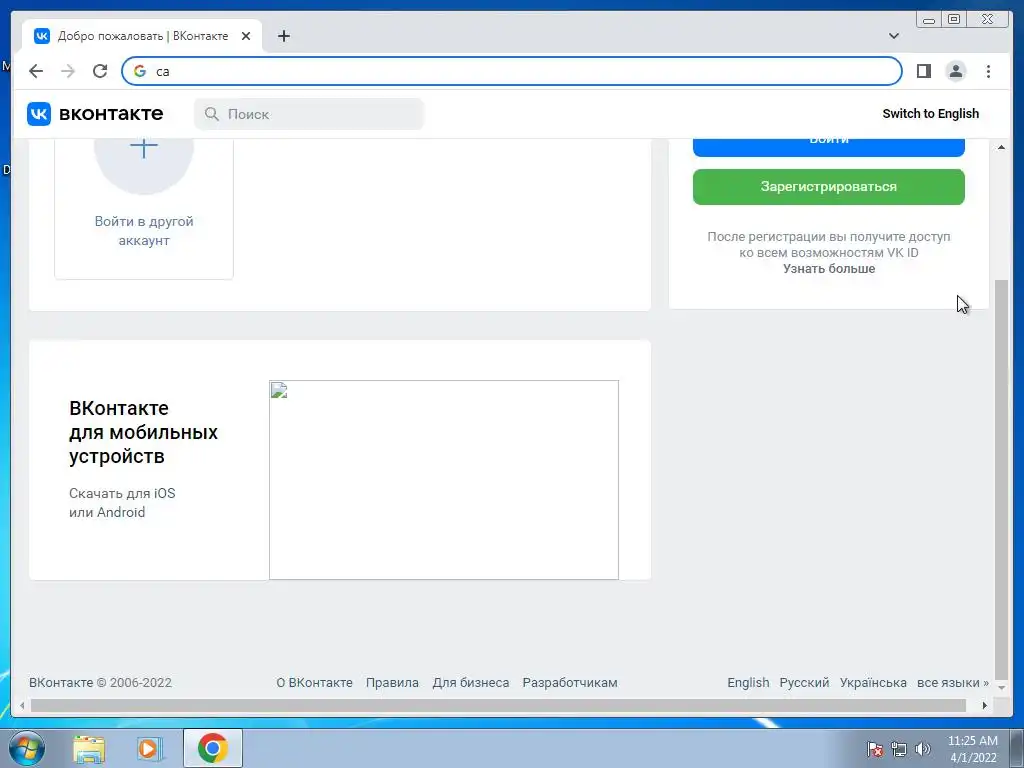Click ВКонтакте © 2006-2022 footer text

tap(100, 682)
